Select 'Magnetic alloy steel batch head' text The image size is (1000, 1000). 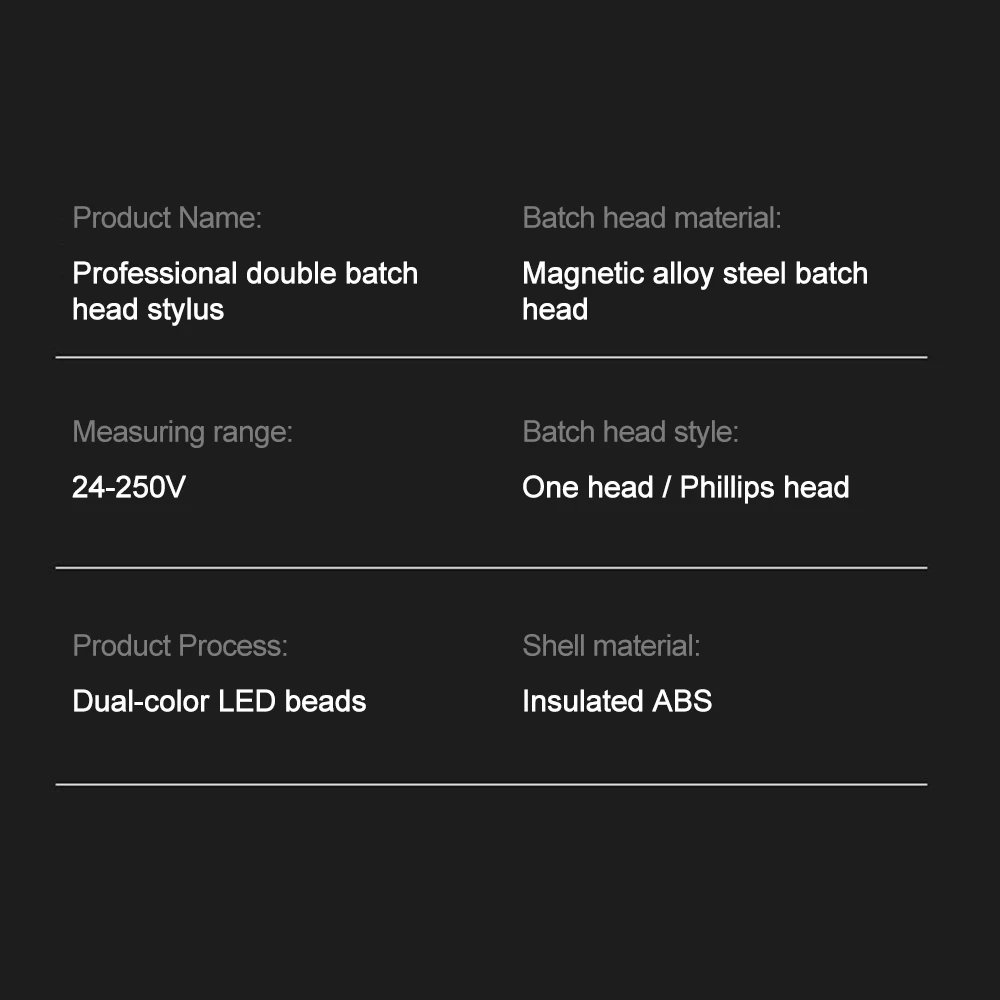tap(695, 291)
